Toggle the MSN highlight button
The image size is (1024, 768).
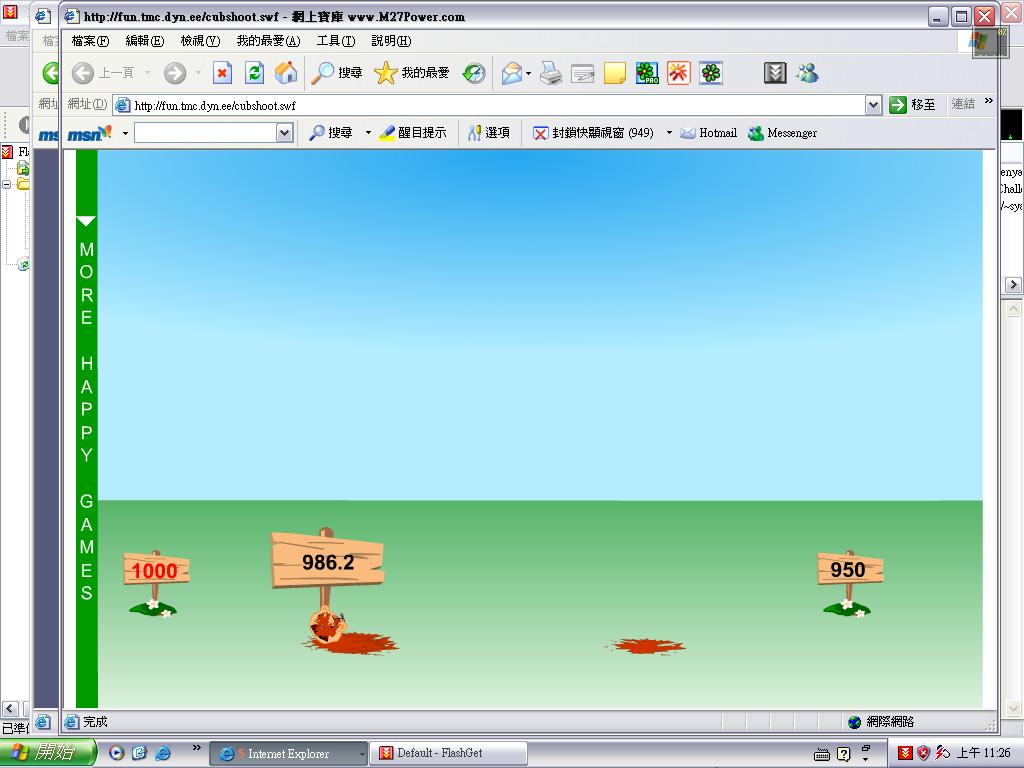[412, 133]
